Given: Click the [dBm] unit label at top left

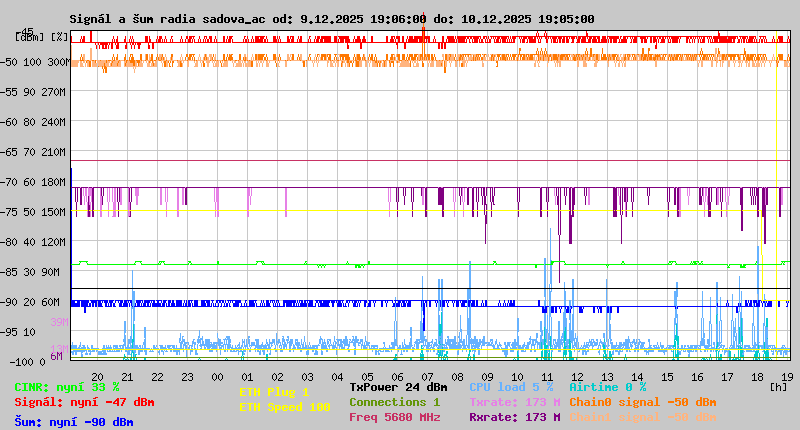Looking at the screenshot, I should click(27, 37).
